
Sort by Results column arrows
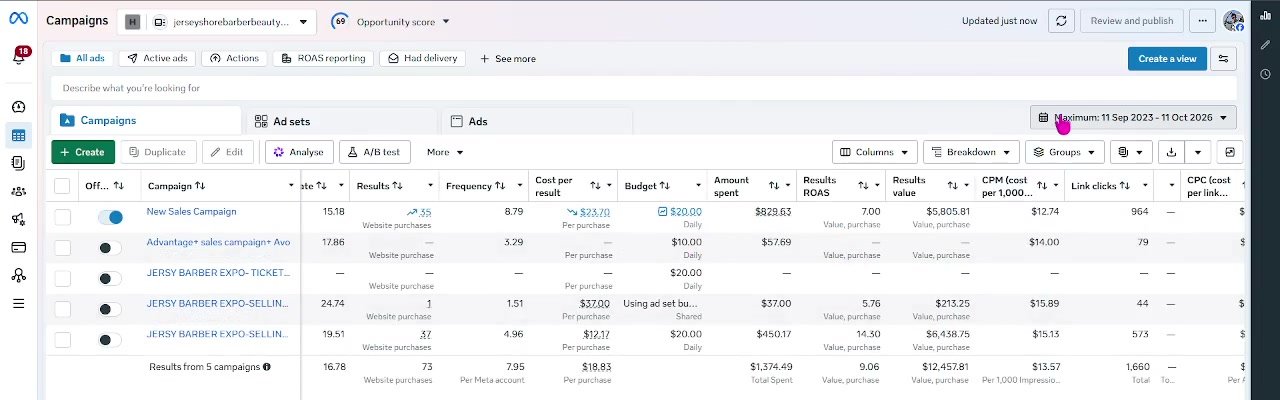(x=397, y=186)
